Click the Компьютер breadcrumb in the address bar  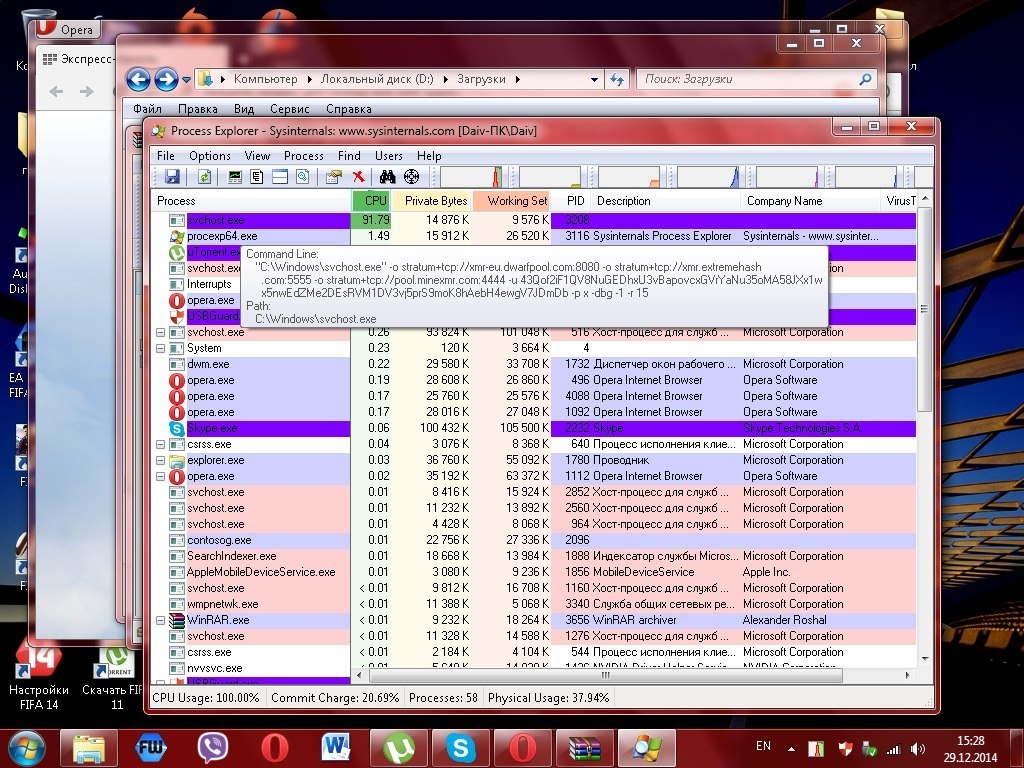(x=265, y=80)
